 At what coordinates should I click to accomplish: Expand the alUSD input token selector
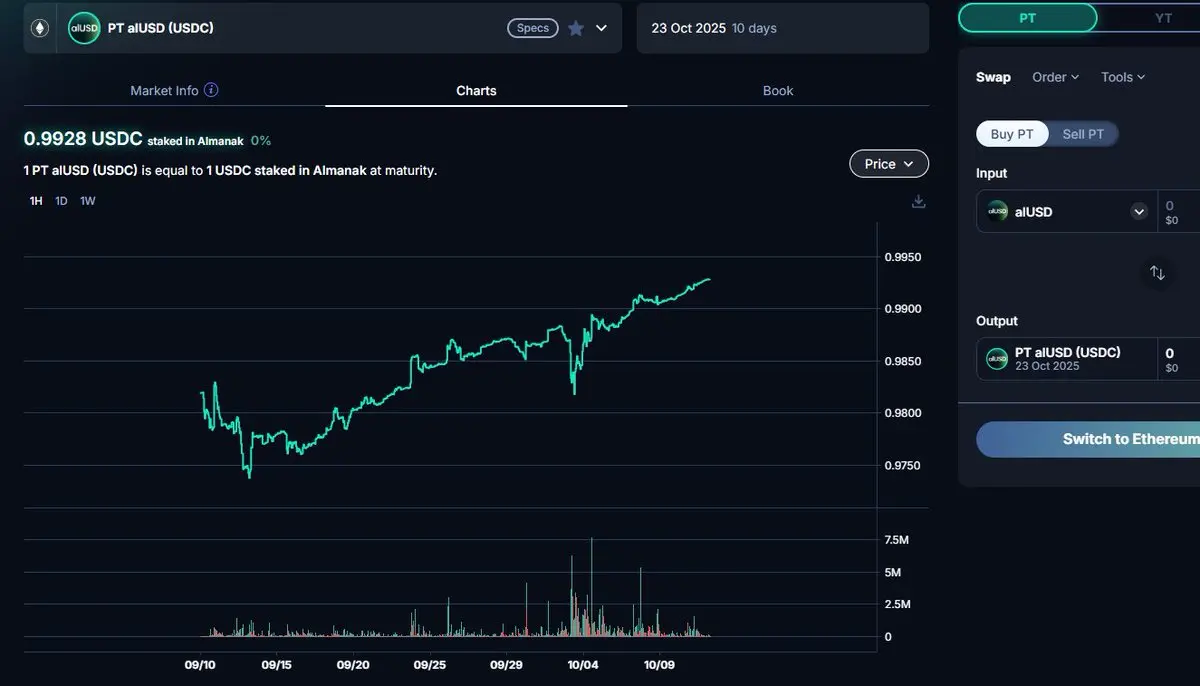(x=1139, y=211)
